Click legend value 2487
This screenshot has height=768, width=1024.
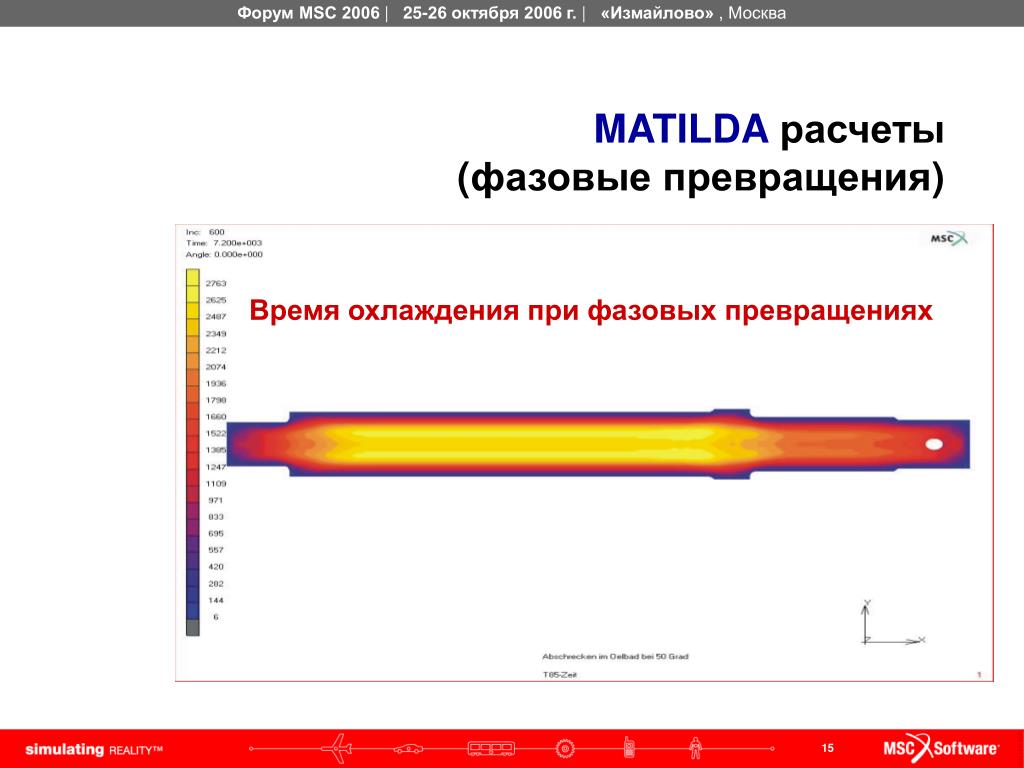(216, 317)
